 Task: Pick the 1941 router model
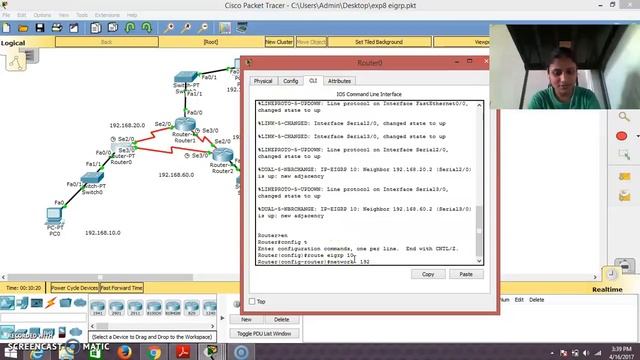[98, 308]
